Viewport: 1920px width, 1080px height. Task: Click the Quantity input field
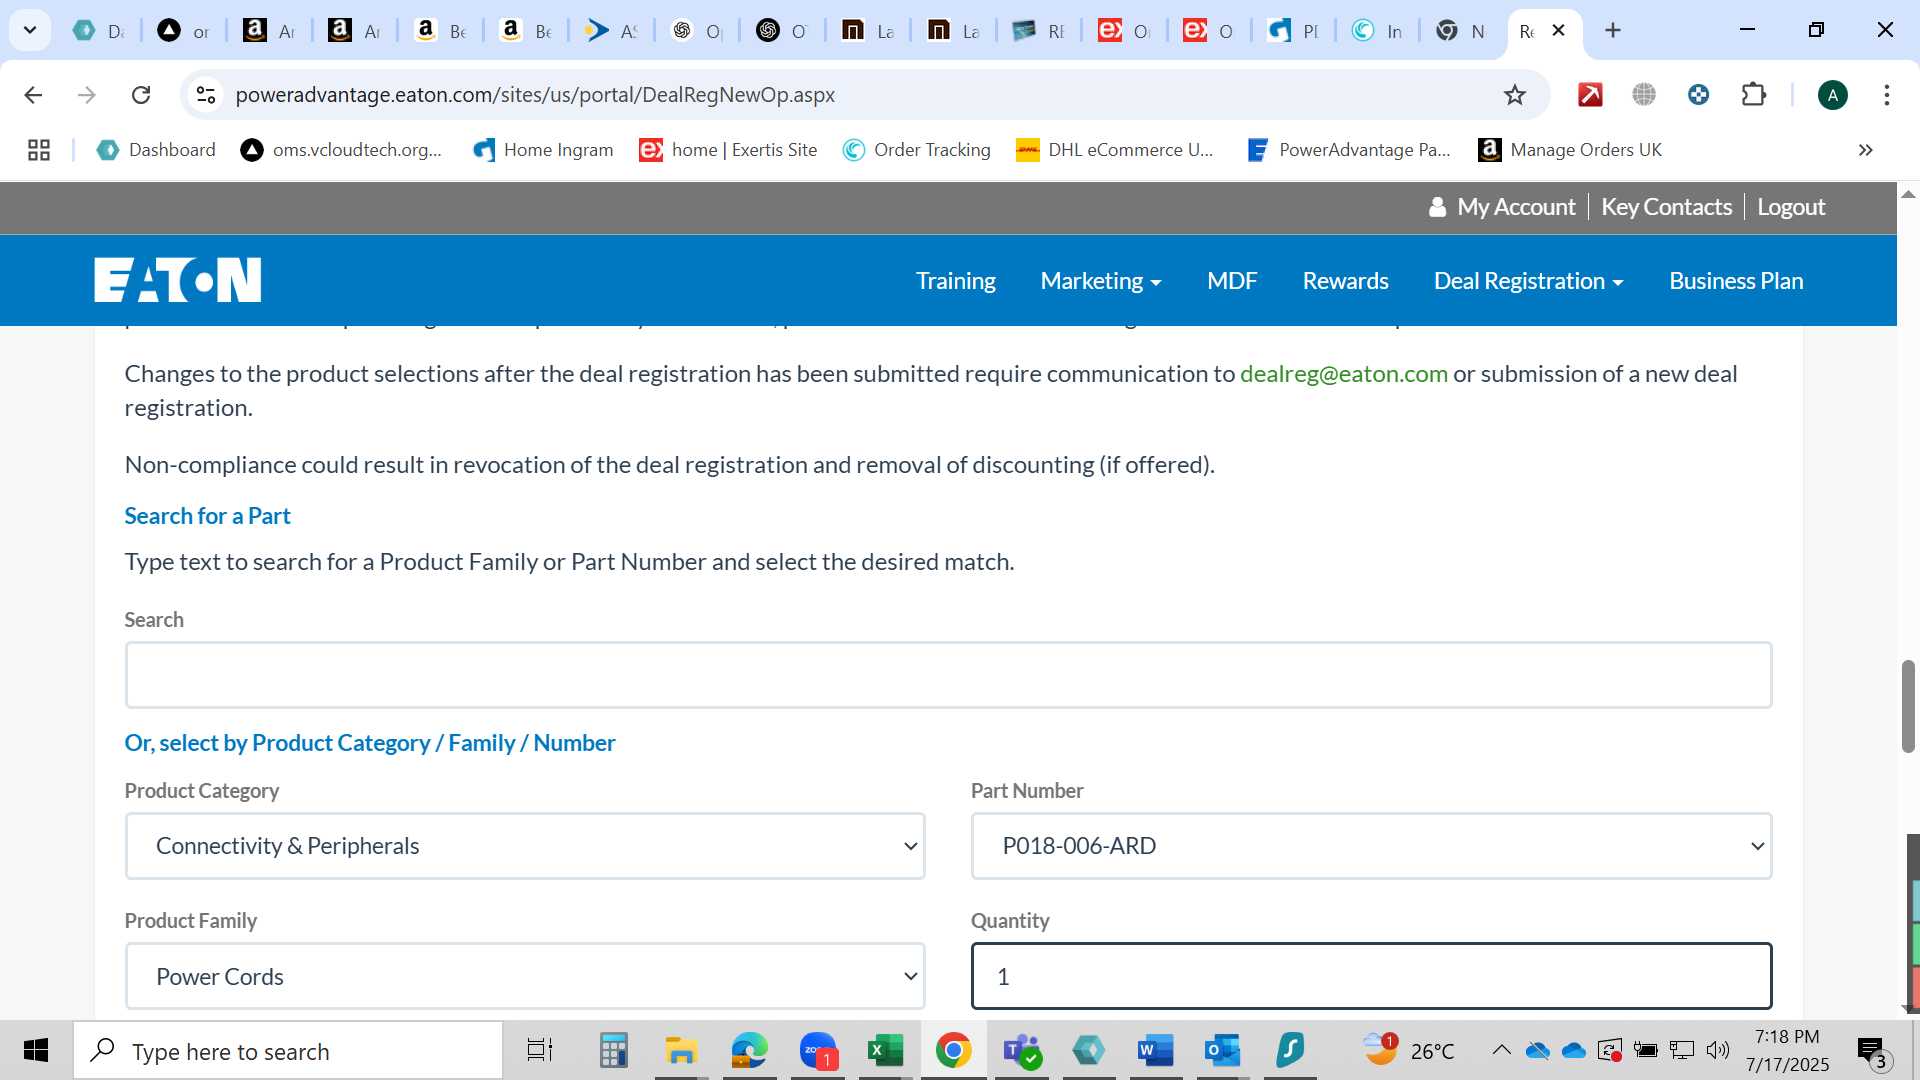coord(1371,976)
